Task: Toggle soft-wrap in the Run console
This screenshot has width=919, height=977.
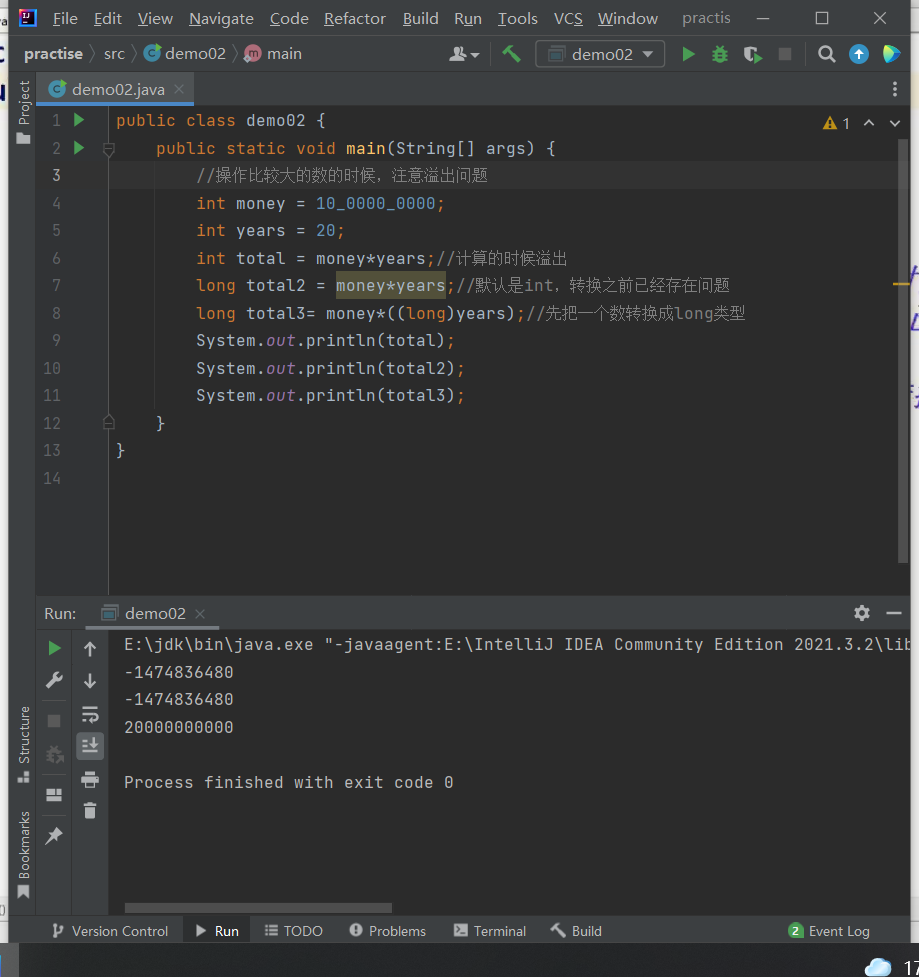Action: click(x=90, y=714)
